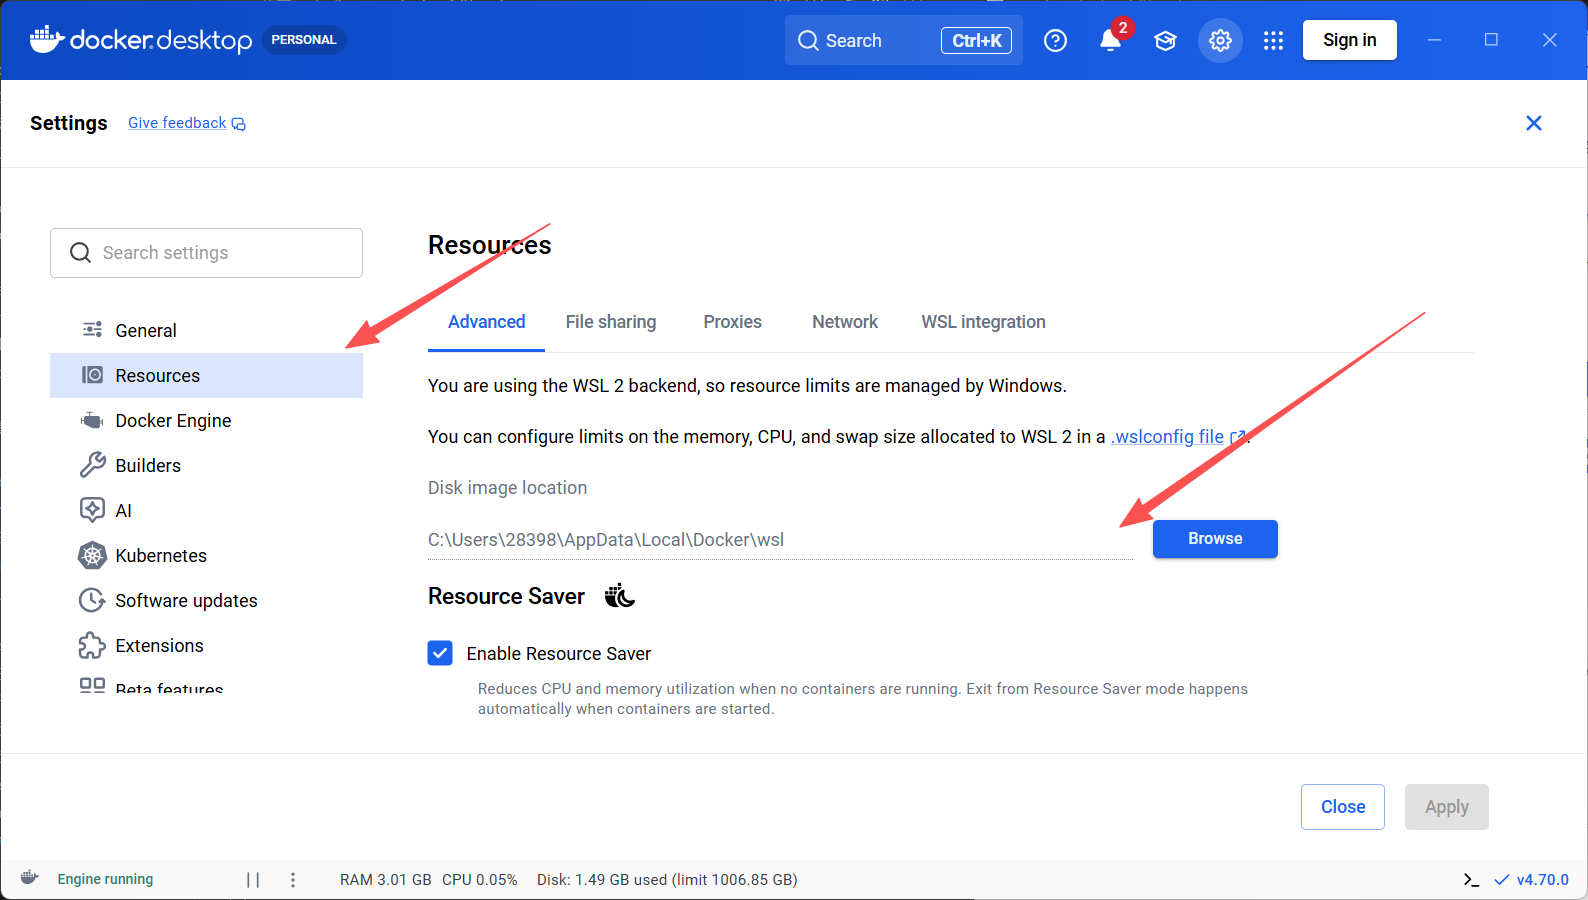1588x900 pixels.
Task: Switch to the File sharing tab
Action: coord(611,322)
